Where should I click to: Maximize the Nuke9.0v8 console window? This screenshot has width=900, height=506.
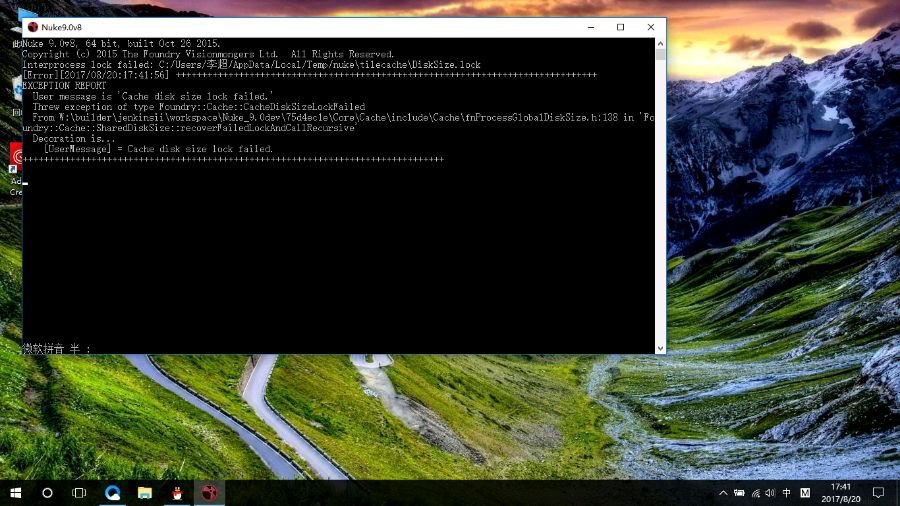(x=620, y=27)
